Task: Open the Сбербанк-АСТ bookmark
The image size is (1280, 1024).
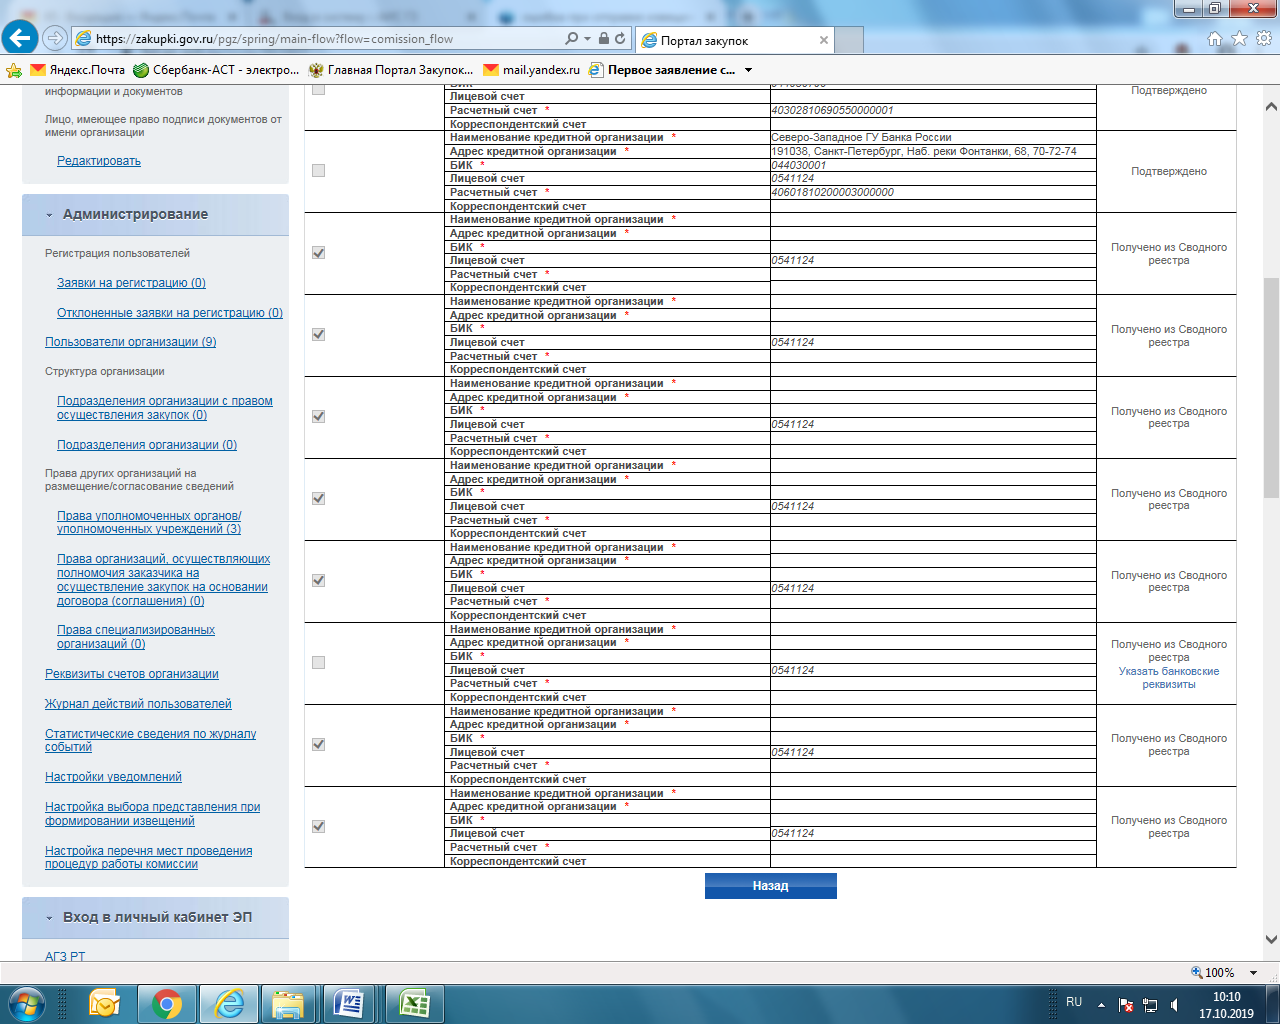Action: tap(216, 70)
